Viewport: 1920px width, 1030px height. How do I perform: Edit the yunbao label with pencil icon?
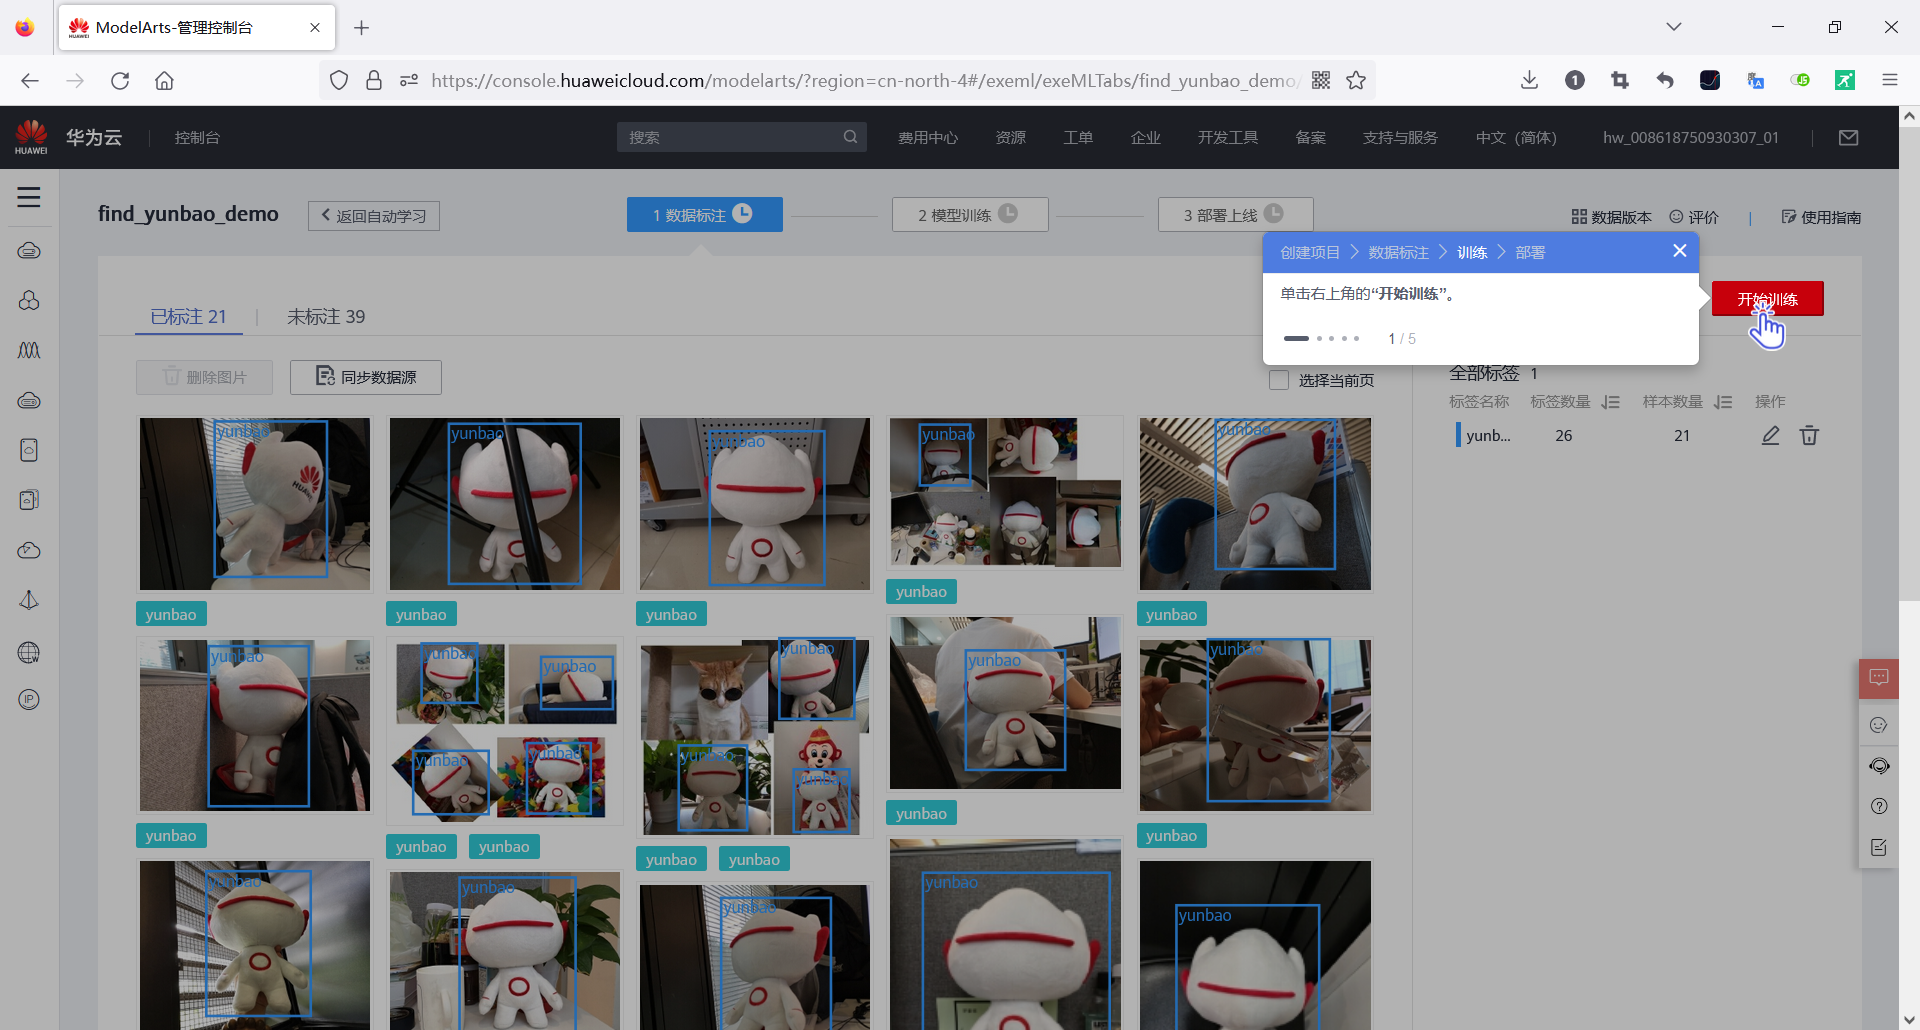[x=1770, y=435]
